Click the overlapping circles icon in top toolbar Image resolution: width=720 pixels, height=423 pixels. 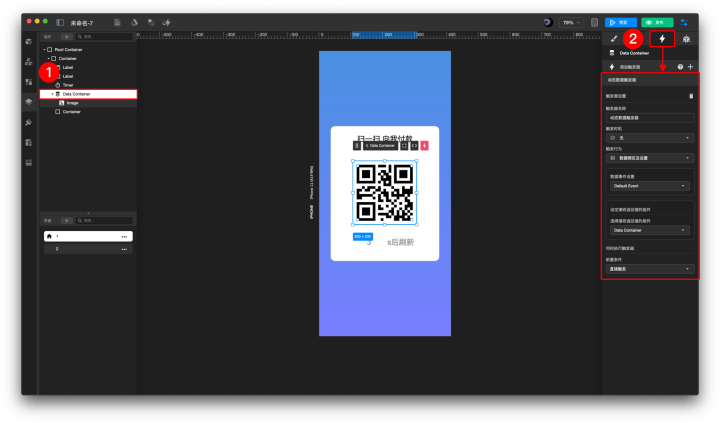[151, 22]
